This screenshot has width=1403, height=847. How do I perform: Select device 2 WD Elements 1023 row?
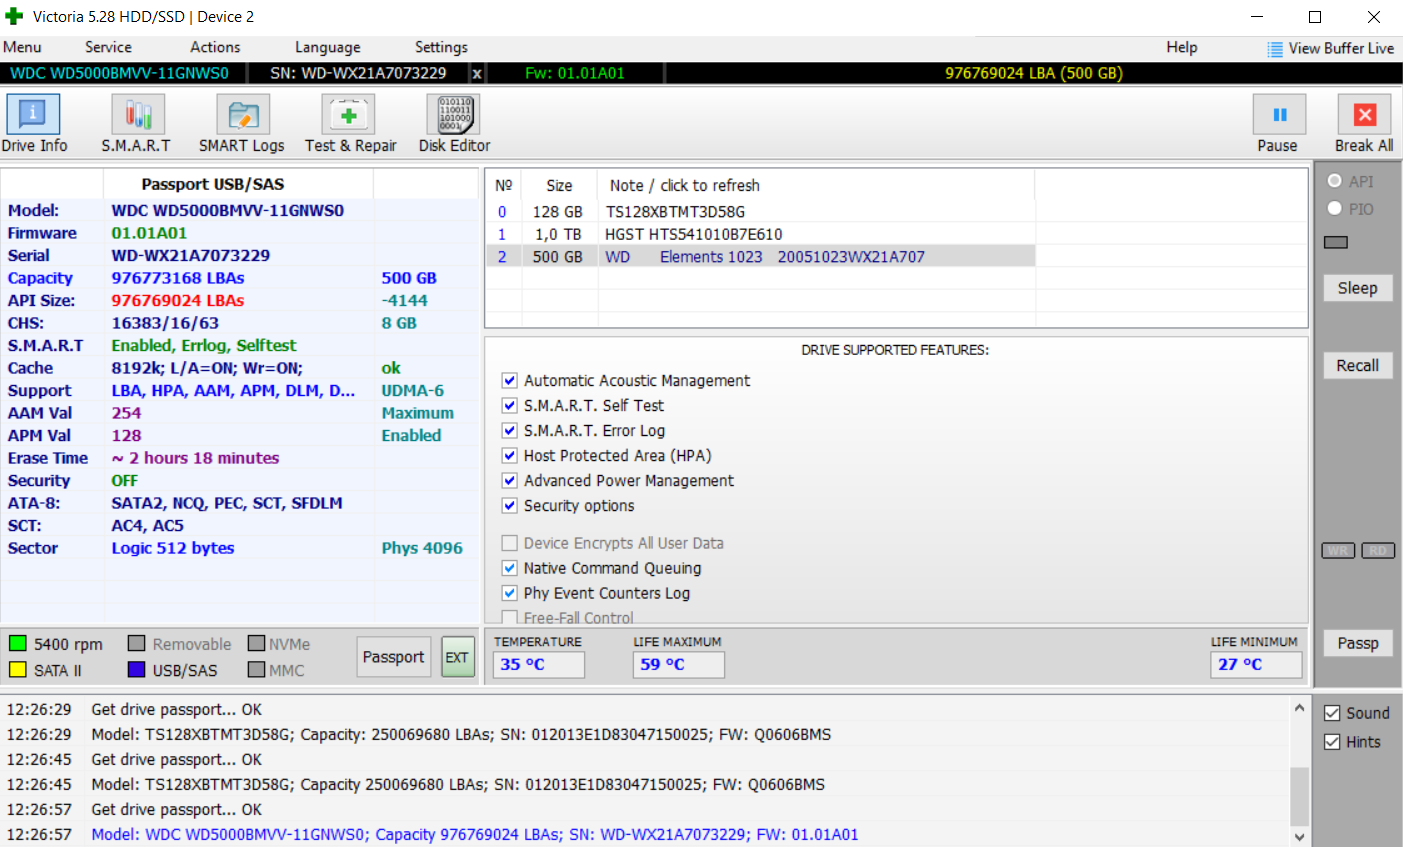point(760,257)
